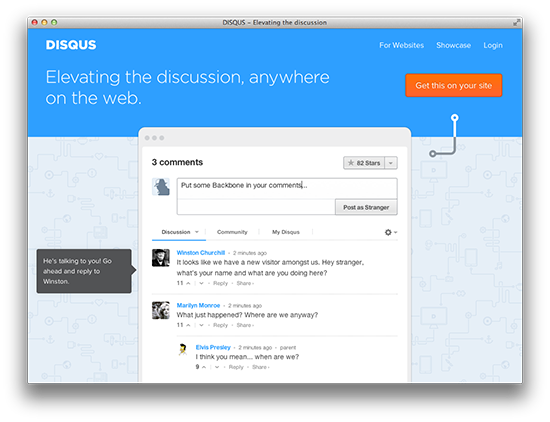Click the DISQUS logo
Viewport: 550px width, 422px height.
tap(71, 45)
